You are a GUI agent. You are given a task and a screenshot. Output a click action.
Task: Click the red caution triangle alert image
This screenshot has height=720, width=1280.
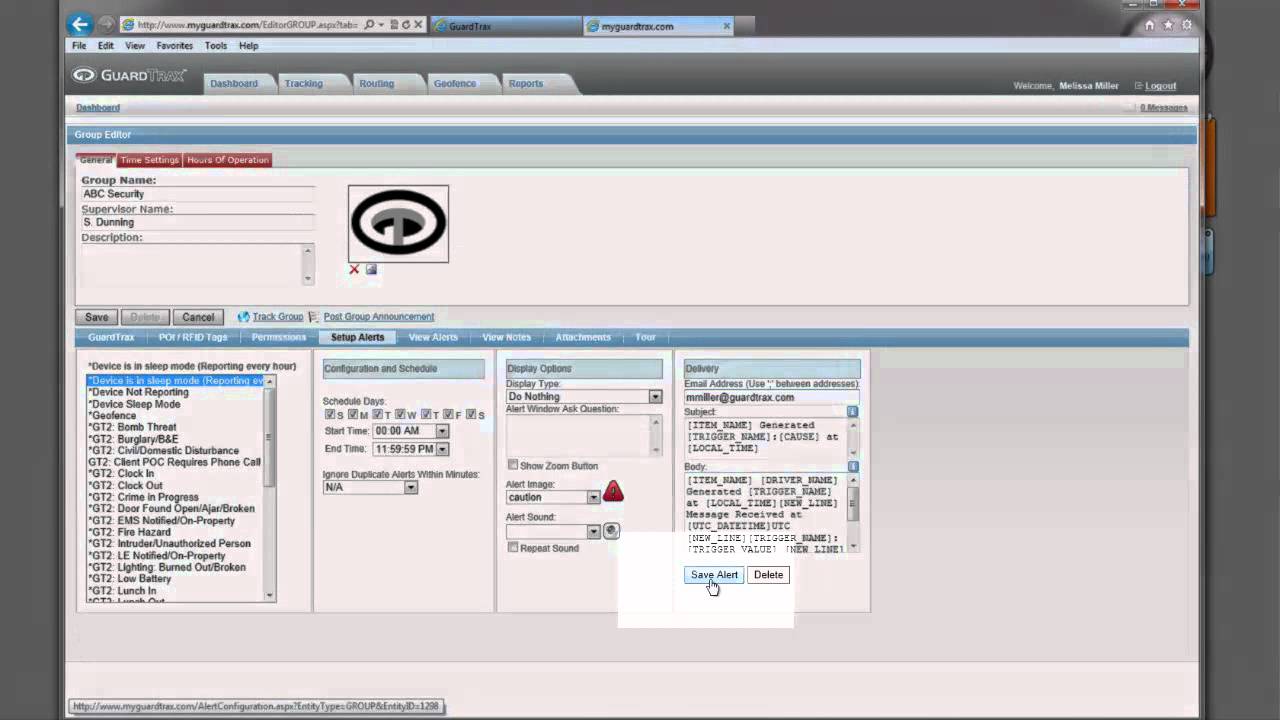click(x=613, y=491)
